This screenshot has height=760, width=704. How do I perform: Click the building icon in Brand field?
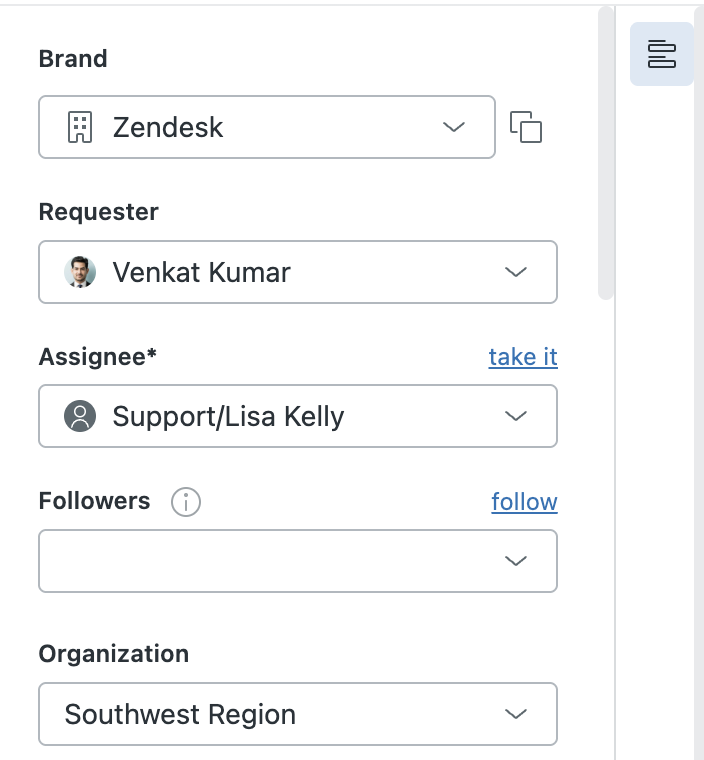click(x=79, y=127)
